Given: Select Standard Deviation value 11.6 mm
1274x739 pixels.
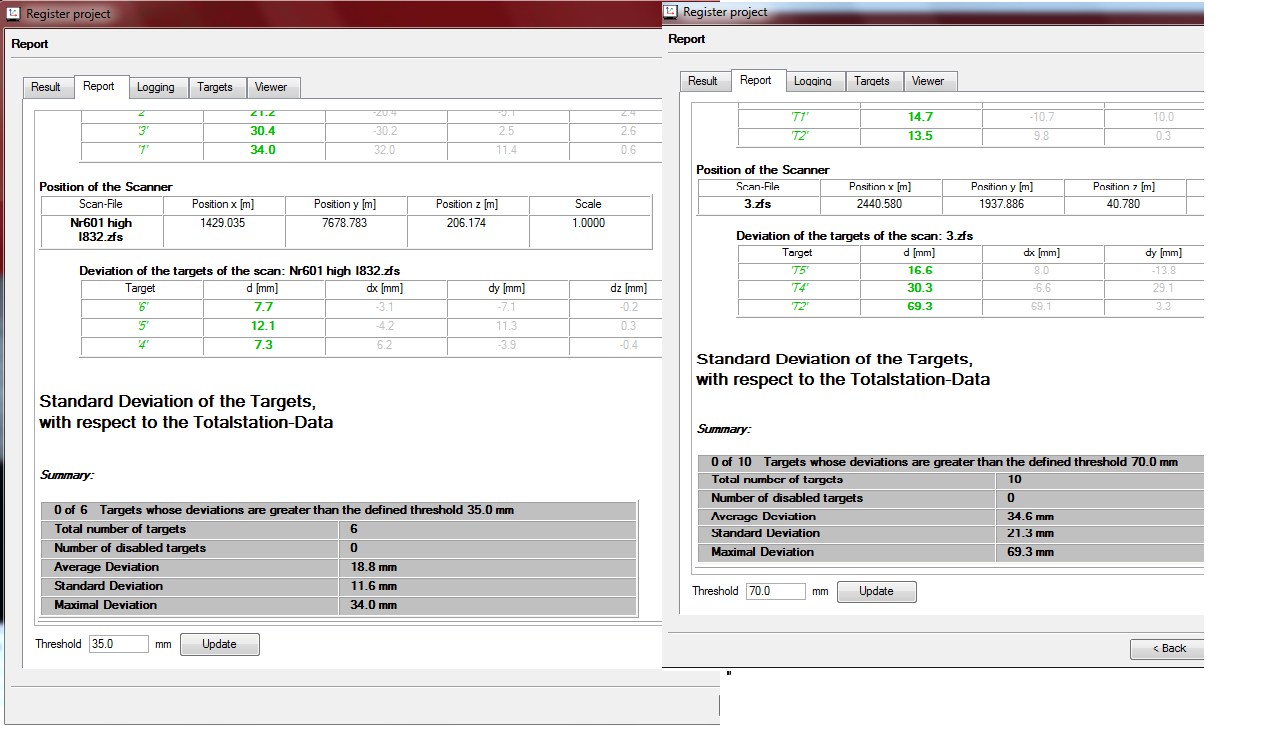Looking at the screenshot, I should click(373, 586).
